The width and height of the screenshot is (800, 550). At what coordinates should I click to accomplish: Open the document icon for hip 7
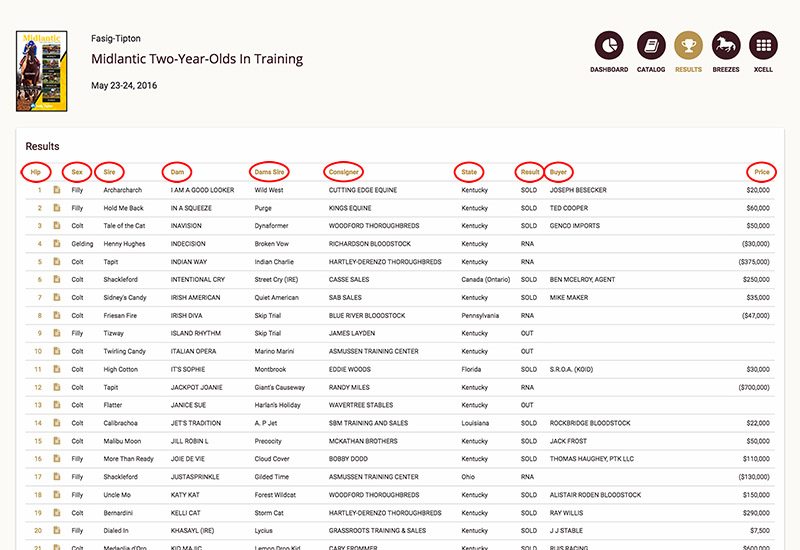(57, 297)
